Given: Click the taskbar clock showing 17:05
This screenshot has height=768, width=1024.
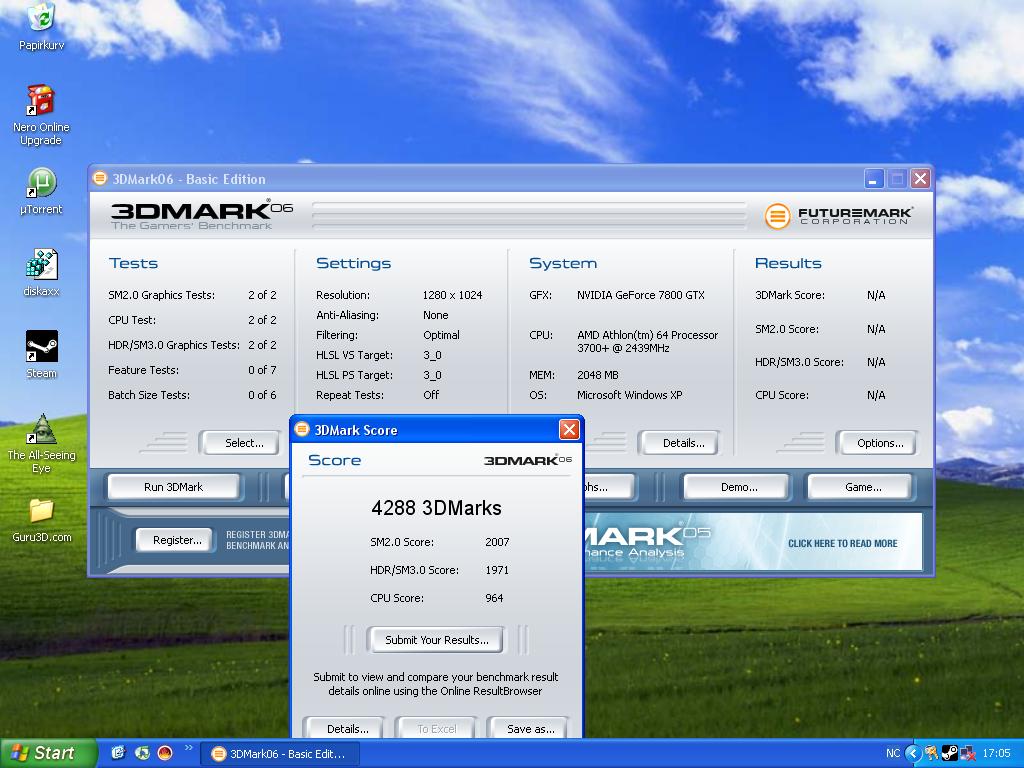Looking at the screenshot, I should click(x=996, y=754).
